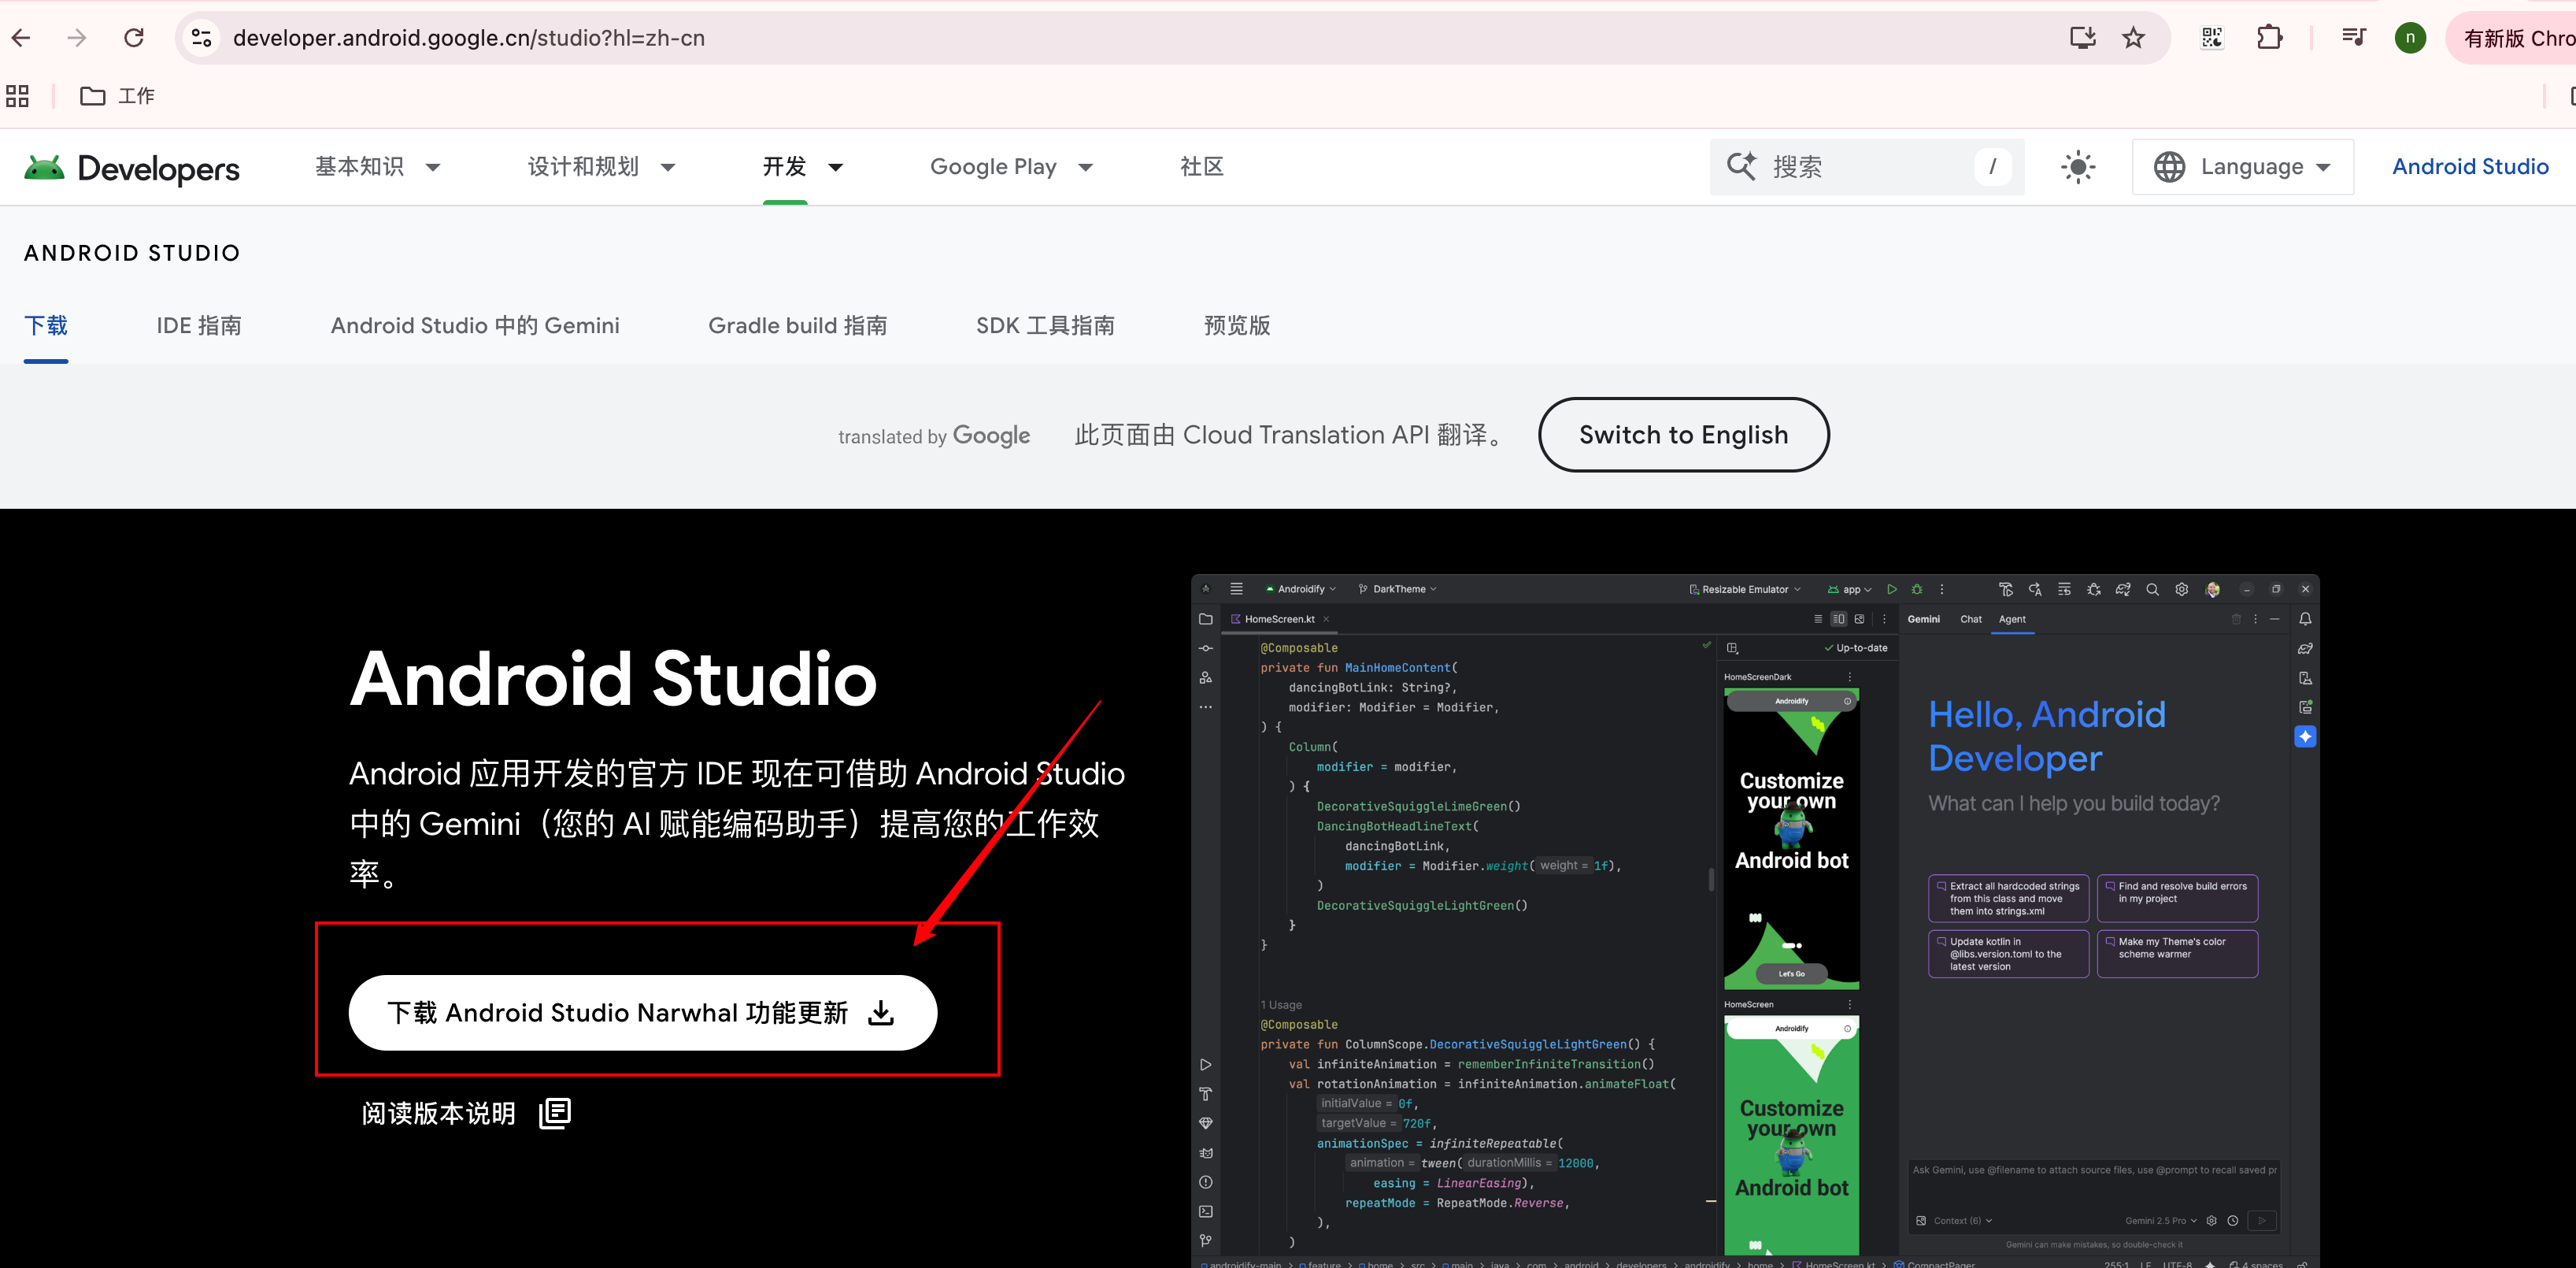The image size is (2576, 1268).
Task: Open the 社区 navigation item
Action: (x=1201, y=167)
